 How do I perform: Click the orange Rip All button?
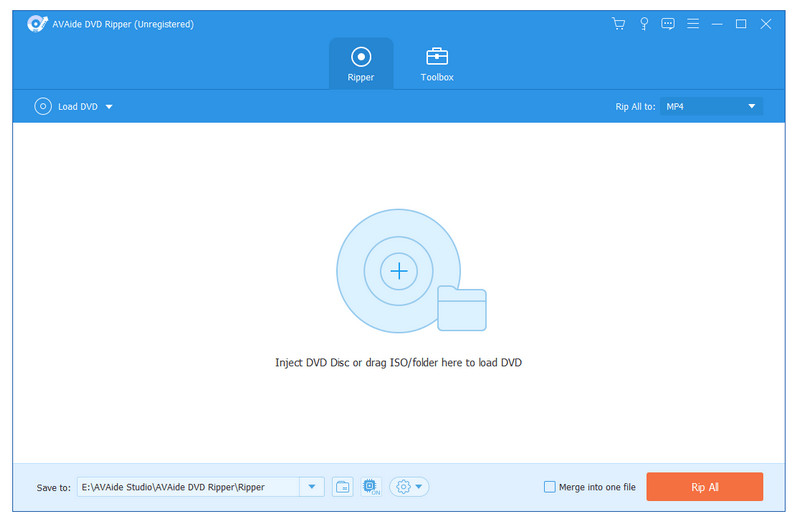coord(705,487)
